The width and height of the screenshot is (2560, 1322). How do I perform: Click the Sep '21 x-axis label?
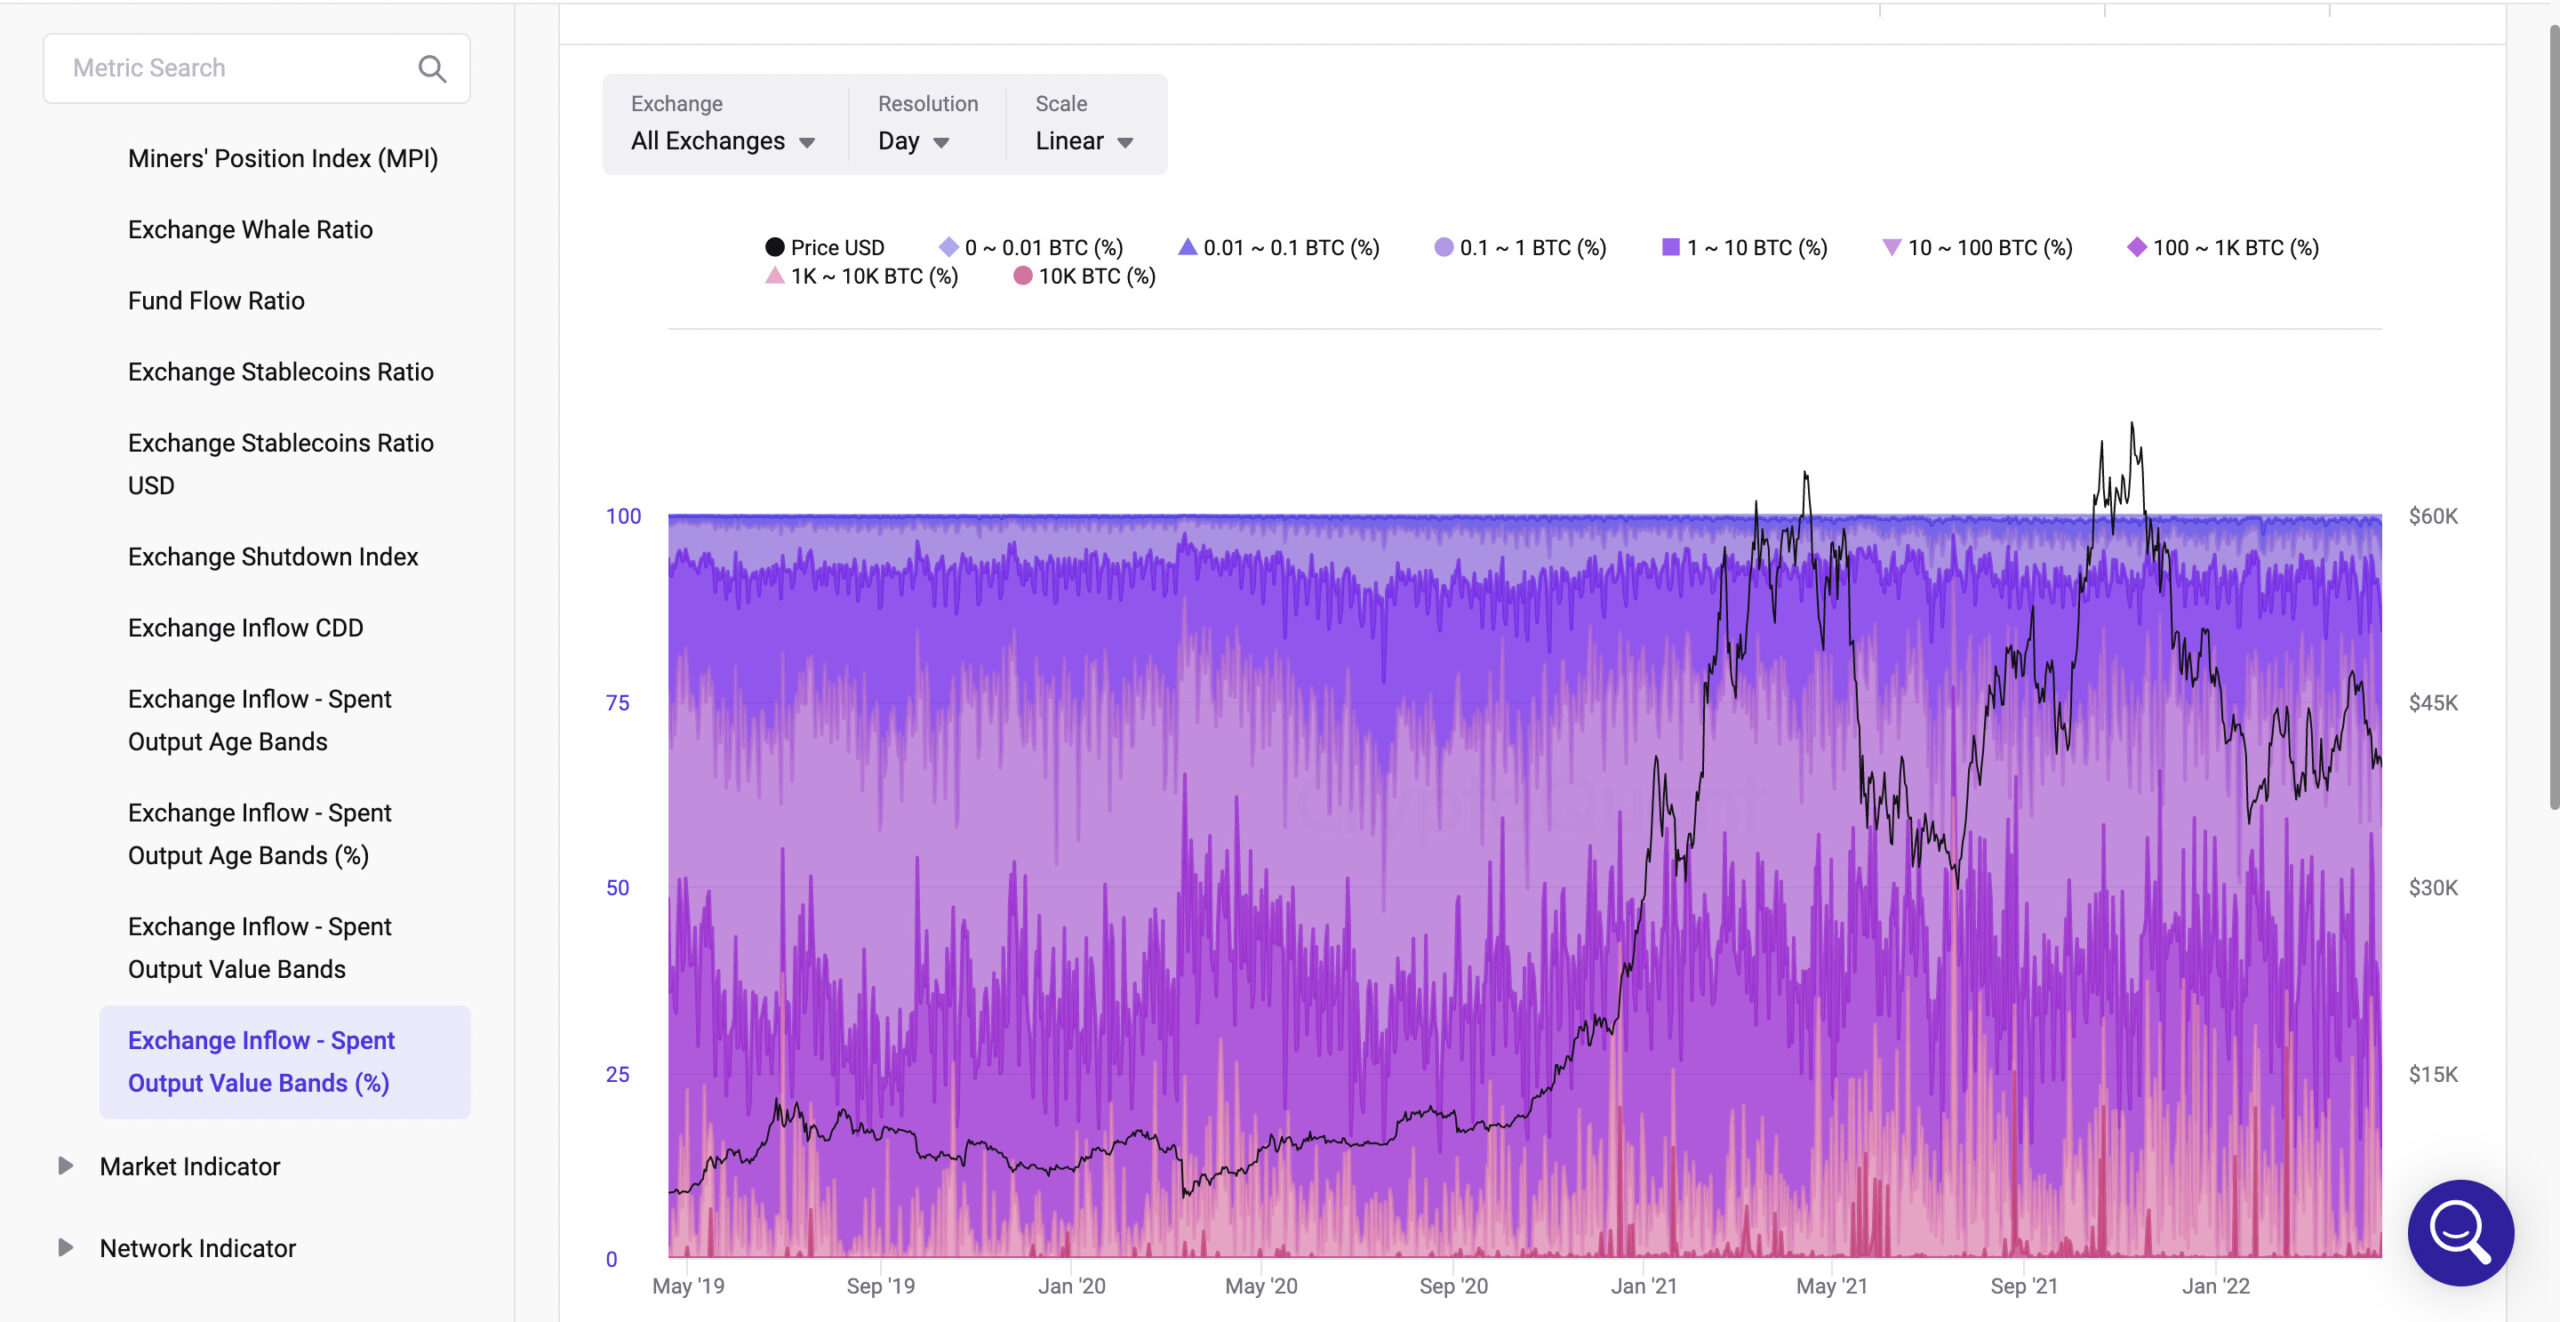click(x=2024, y=1286)
